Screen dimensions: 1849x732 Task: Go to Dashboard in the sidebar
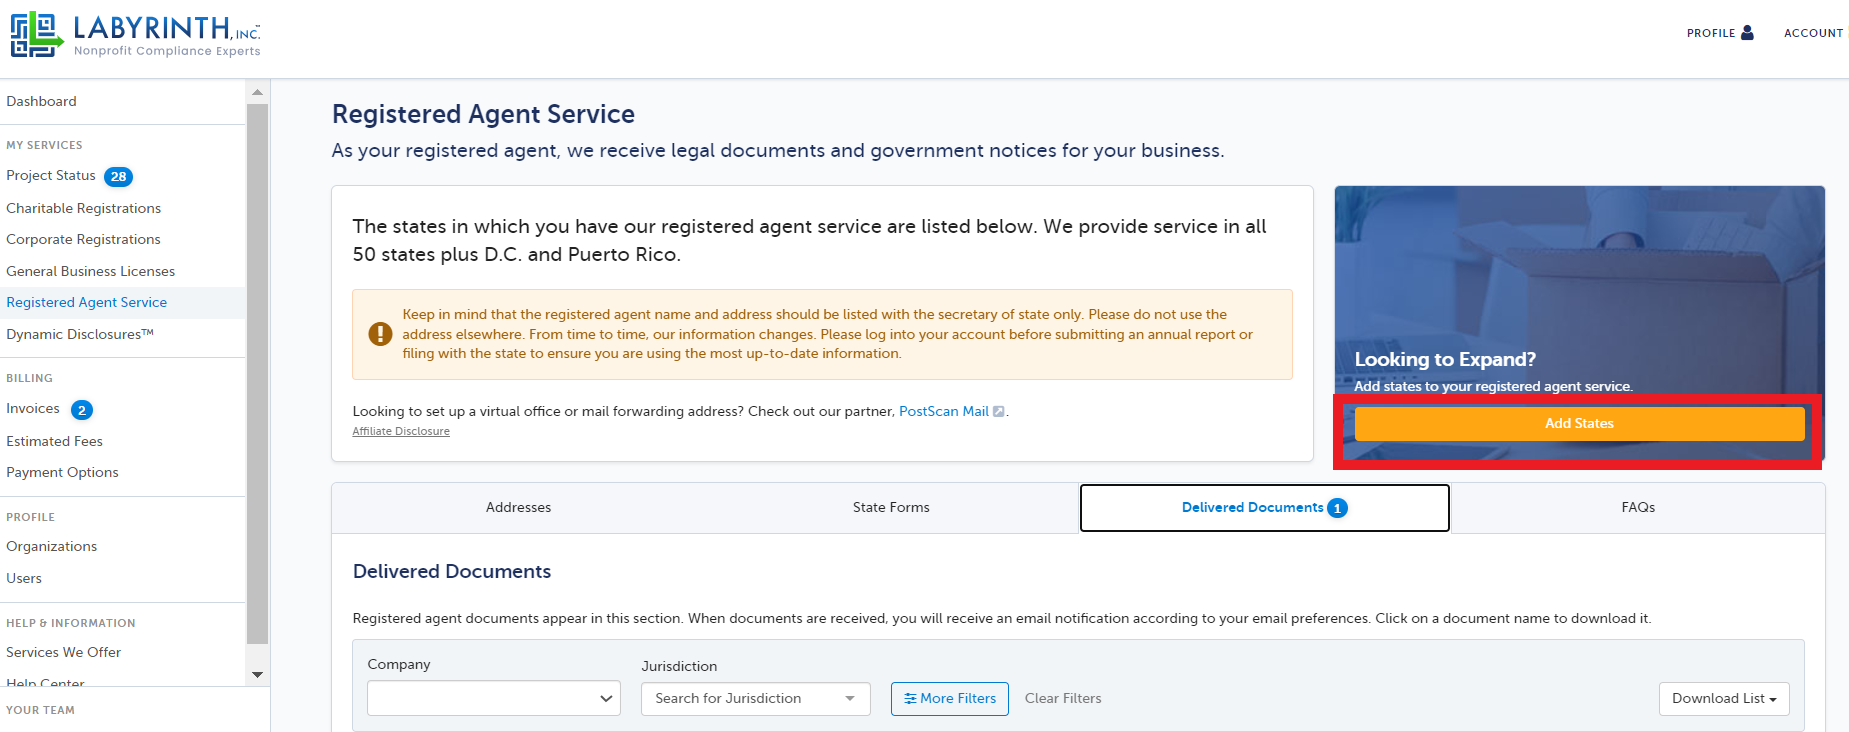coord(41,102)
